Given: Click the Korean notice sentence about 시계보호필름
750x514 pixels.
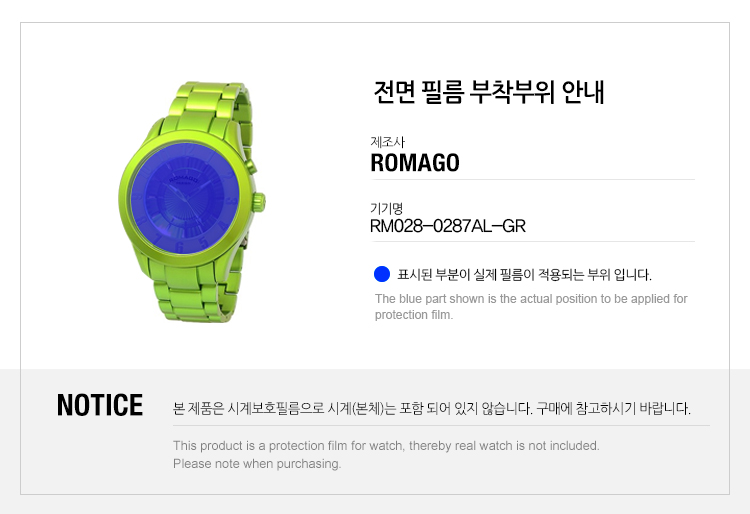Looking at the screenshot, I should tap(432, 408).
